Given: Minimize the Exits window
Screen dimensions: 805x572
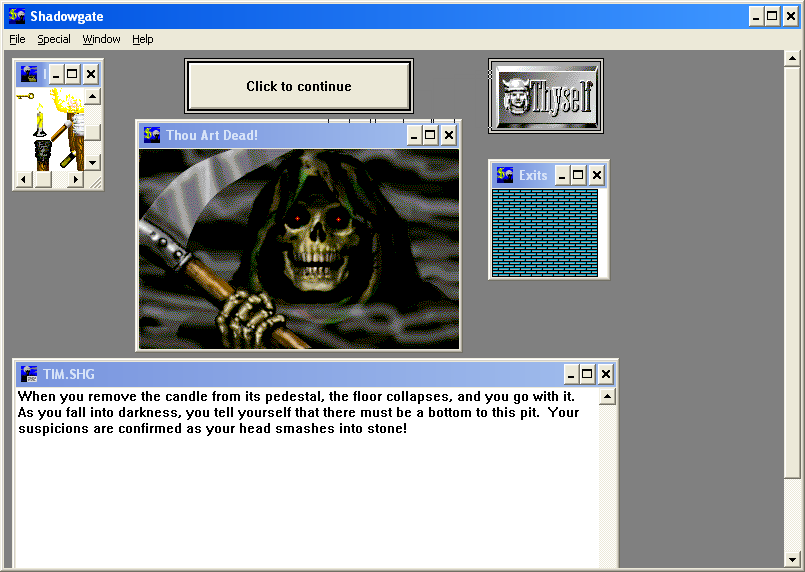Looking at the screenshot, I should (562, 176).
